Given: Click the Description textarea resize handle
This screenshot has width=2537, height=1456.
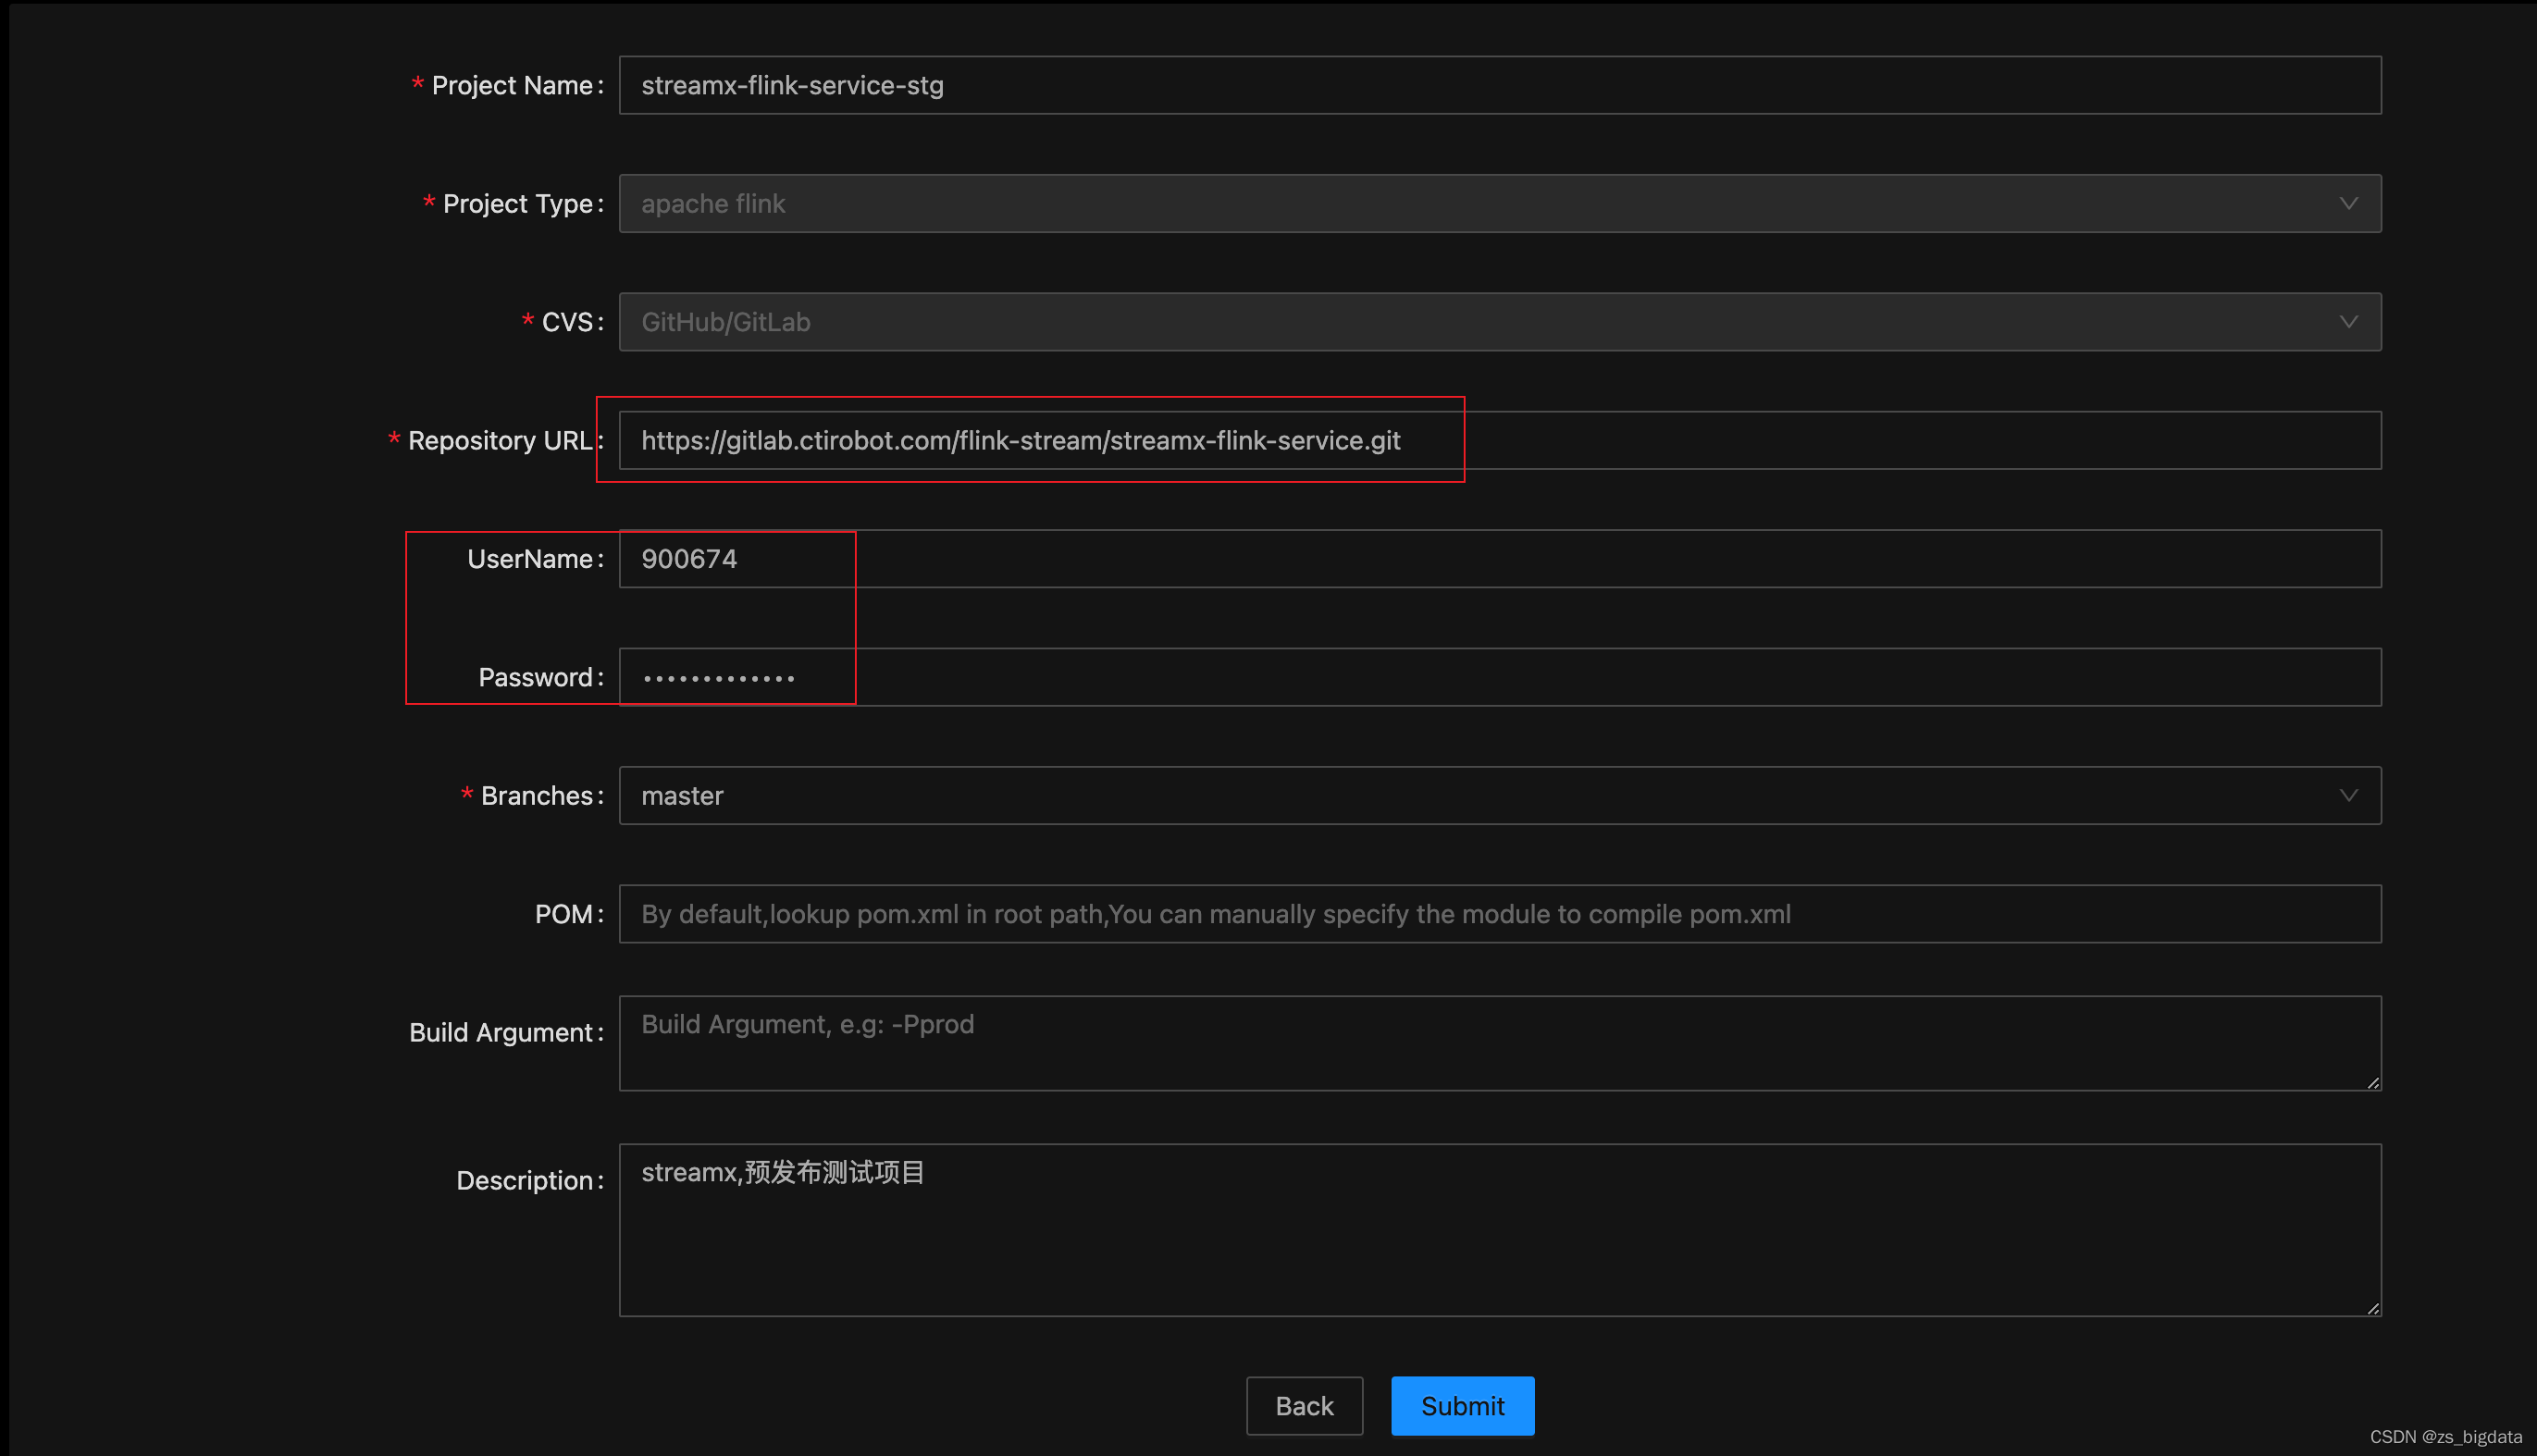Looking at the screenshot, I should pyautogui.click(x=2373, y=1309).
